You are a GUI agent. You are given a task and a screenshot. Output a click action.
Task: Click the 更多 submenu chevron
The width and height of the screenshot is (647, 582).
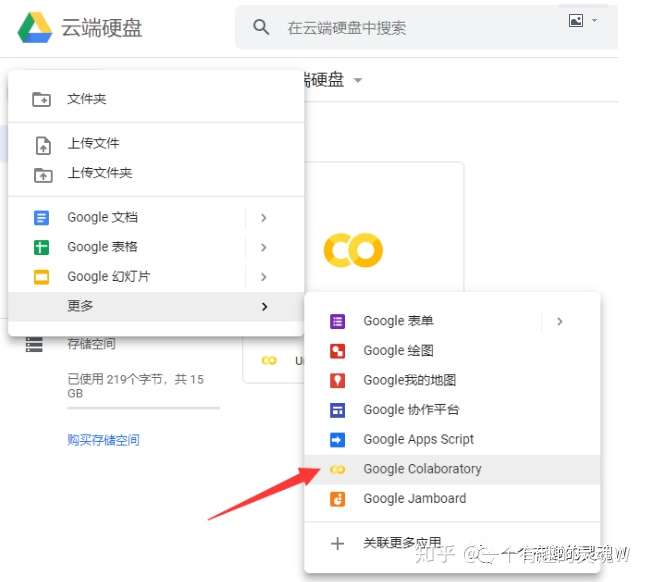(264, 306)
